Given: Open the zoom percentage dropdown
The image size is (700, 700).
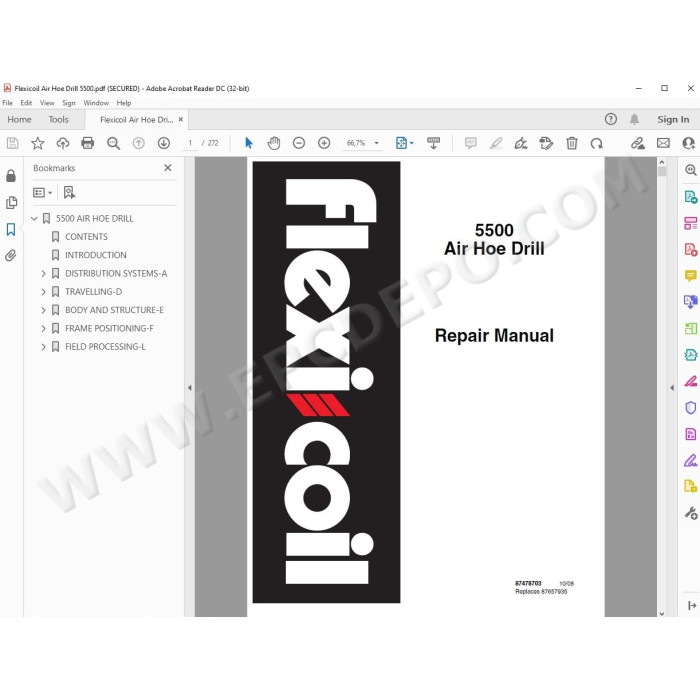Looking at the screenshot, I should 377,143.
